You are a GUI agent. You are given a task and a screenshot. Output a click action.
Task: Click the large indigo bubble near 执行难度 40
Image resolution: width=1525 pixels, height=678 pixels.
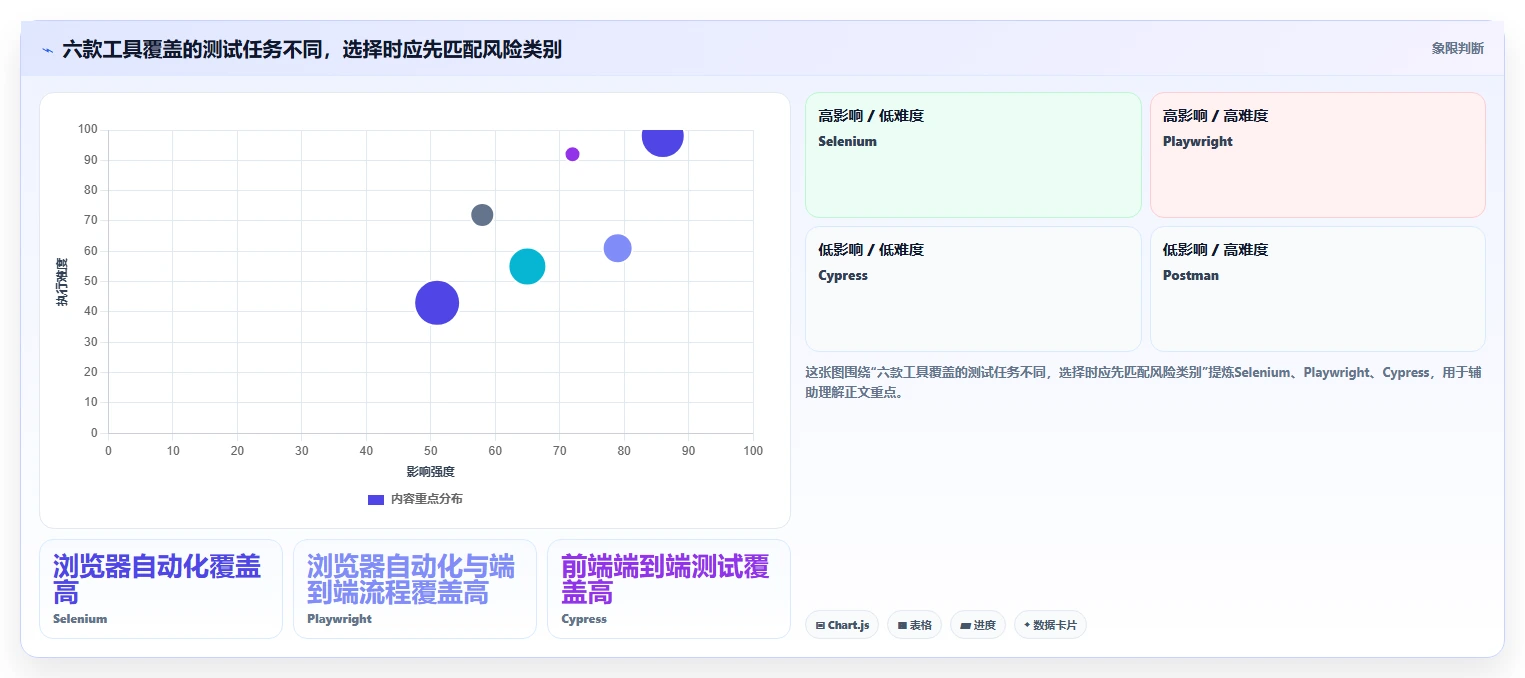pyautogui.click(x=437, y=303)
